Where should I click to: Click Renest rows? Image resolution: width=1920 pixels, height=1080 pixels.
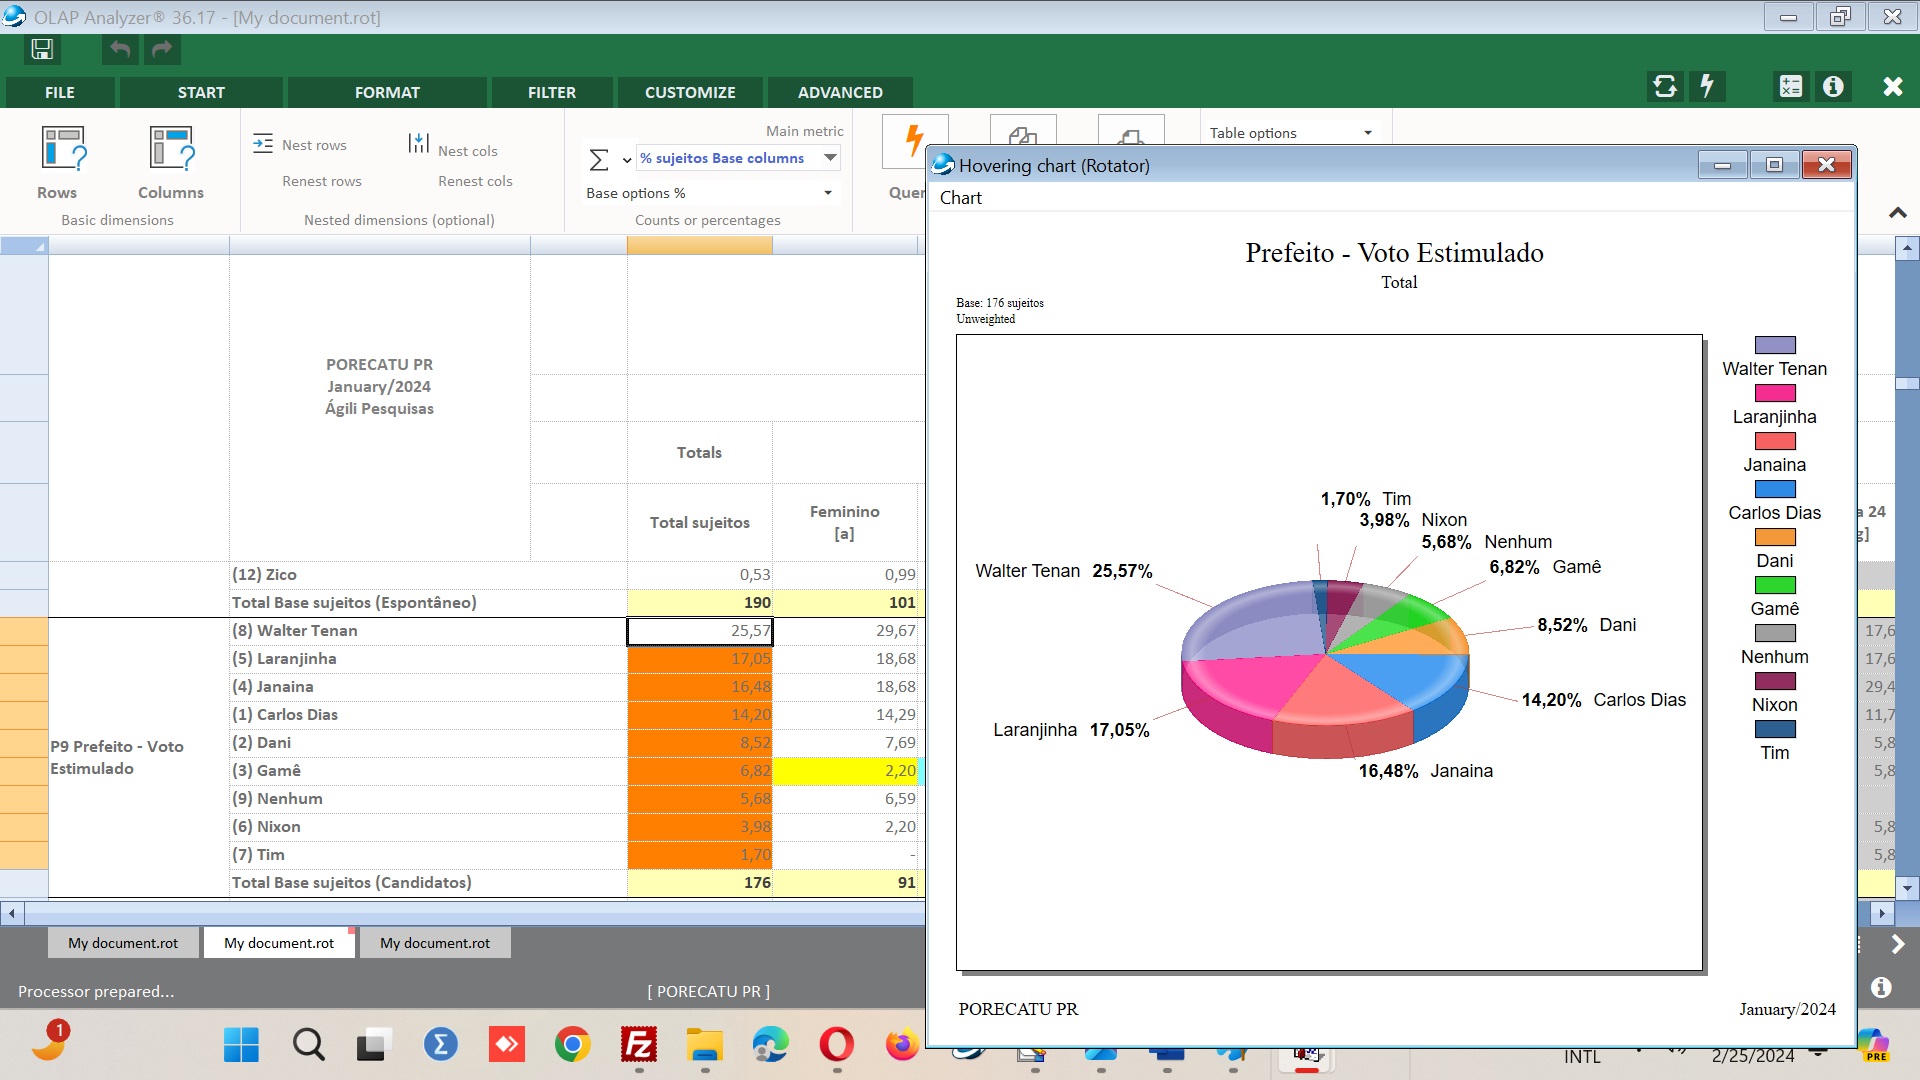point(321,181)
